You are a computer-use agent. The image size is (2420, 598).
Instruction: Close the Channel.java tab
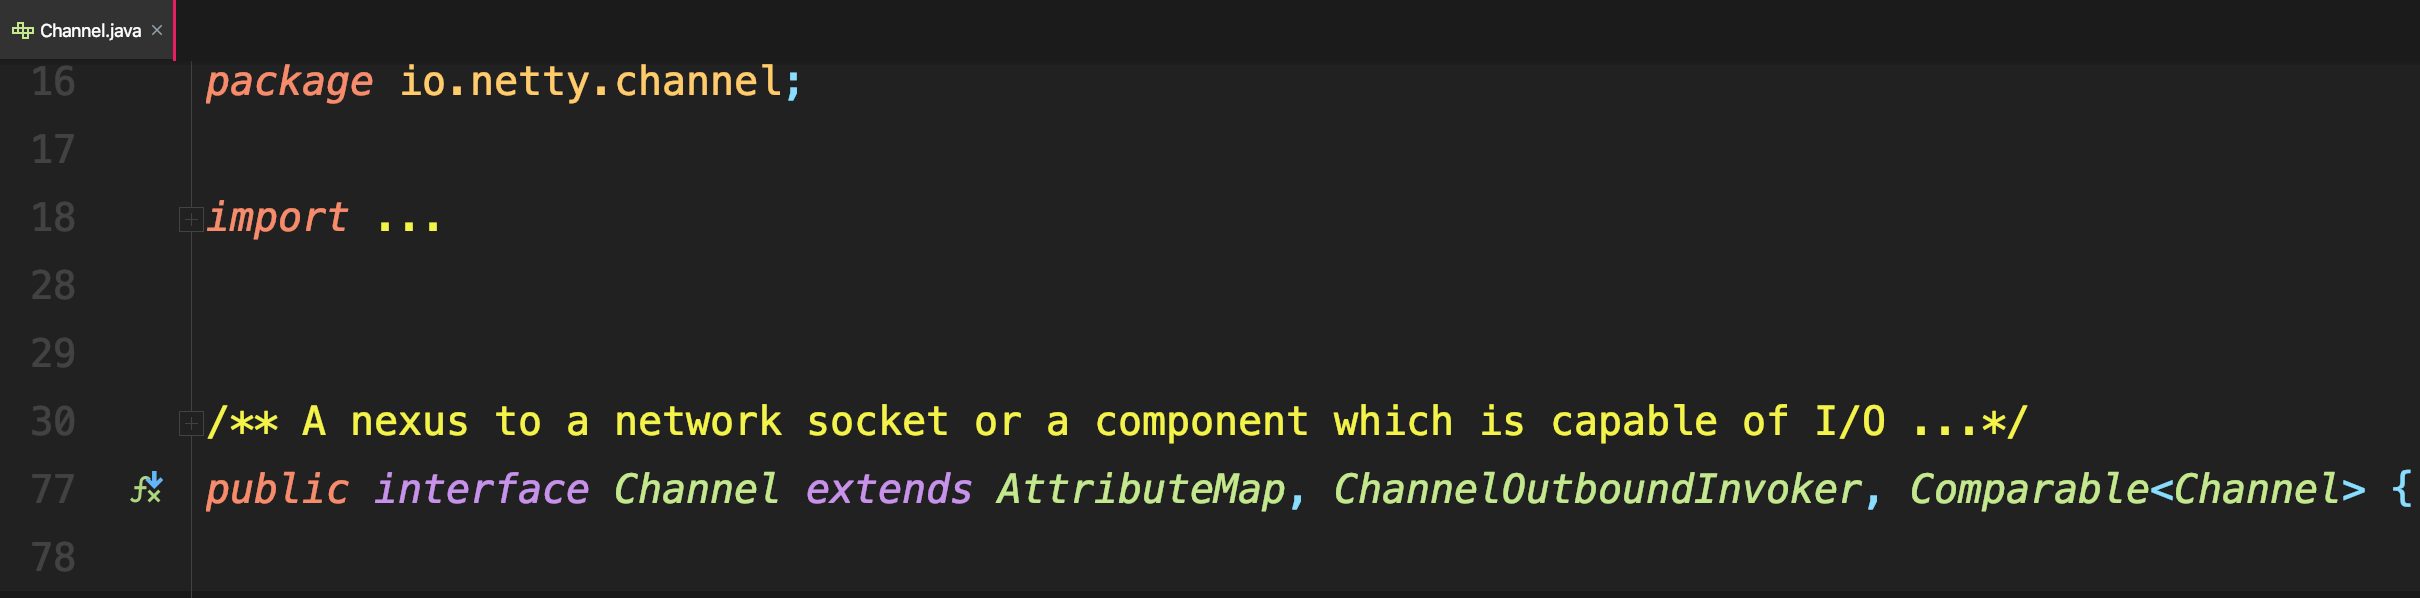tap(157, 31)
